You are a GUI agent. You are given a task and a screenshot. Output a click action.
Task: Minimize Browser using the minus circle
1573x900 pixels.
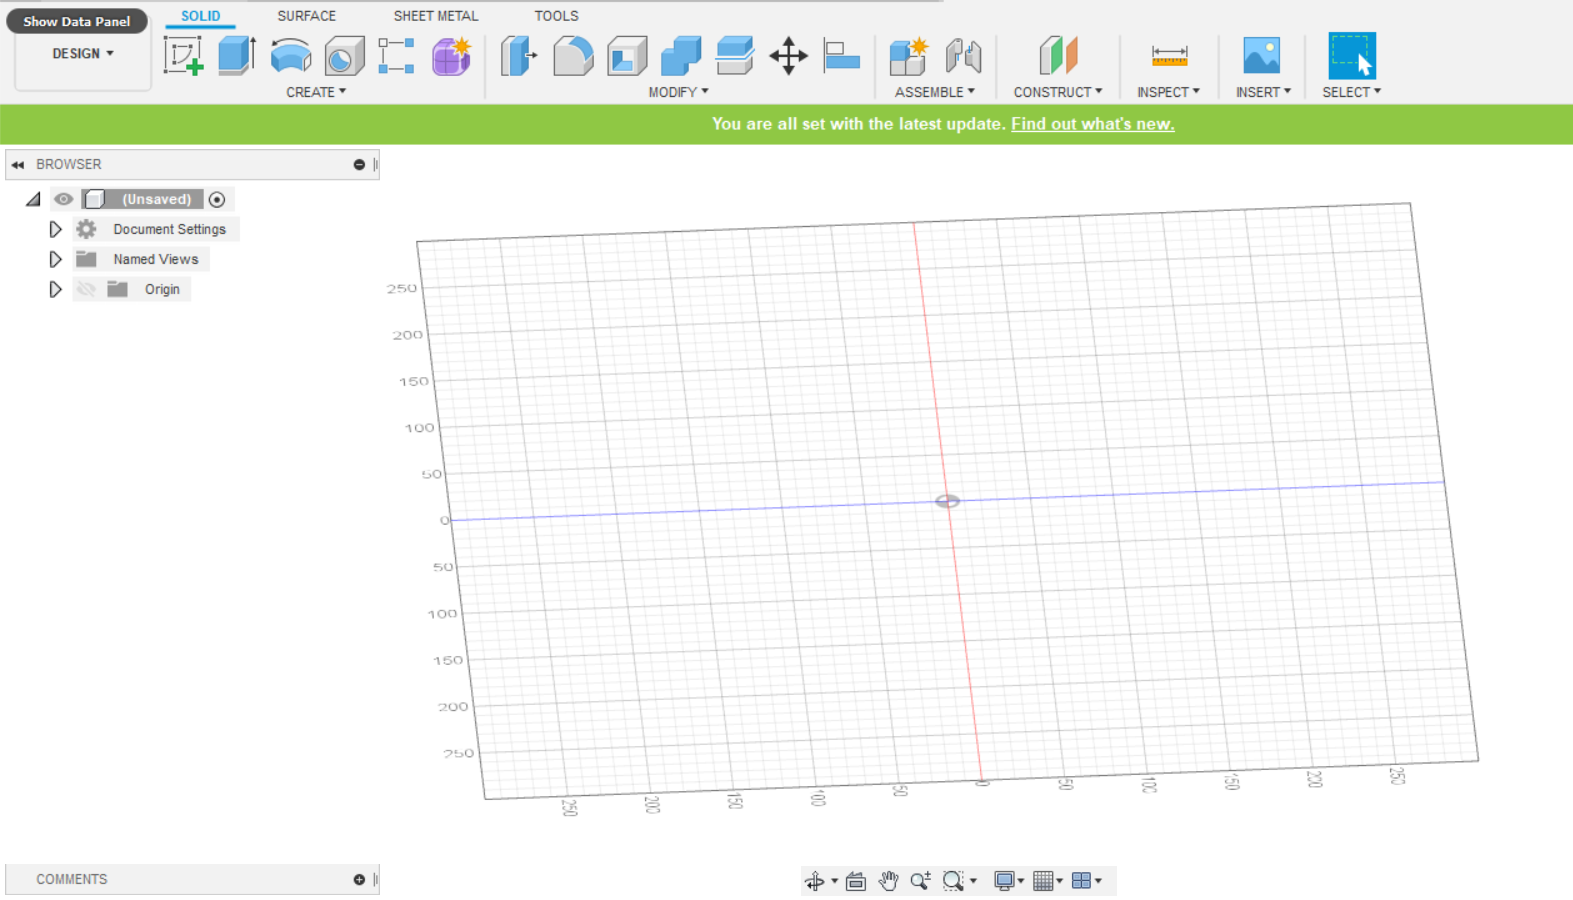(x=359, y=165)
